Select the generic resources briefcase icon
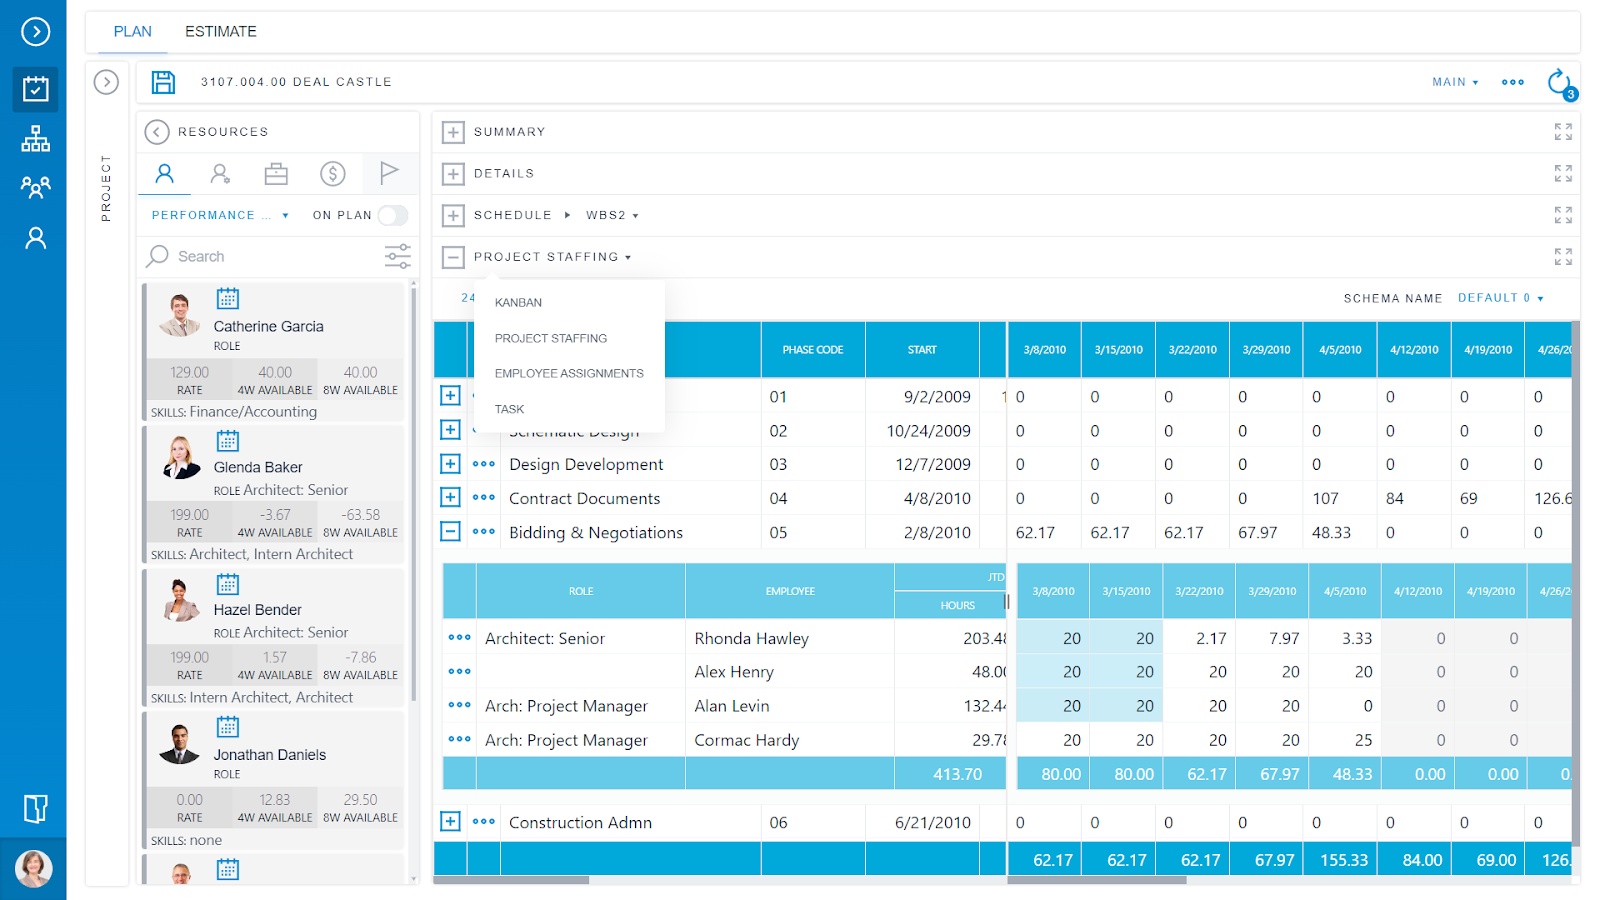 tap(276, 173)
